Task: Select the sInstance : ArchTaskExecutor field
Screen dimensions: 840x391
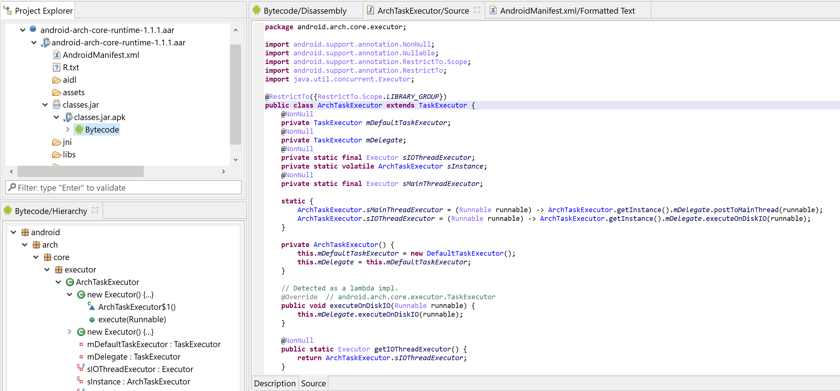Action: [133, 381]
